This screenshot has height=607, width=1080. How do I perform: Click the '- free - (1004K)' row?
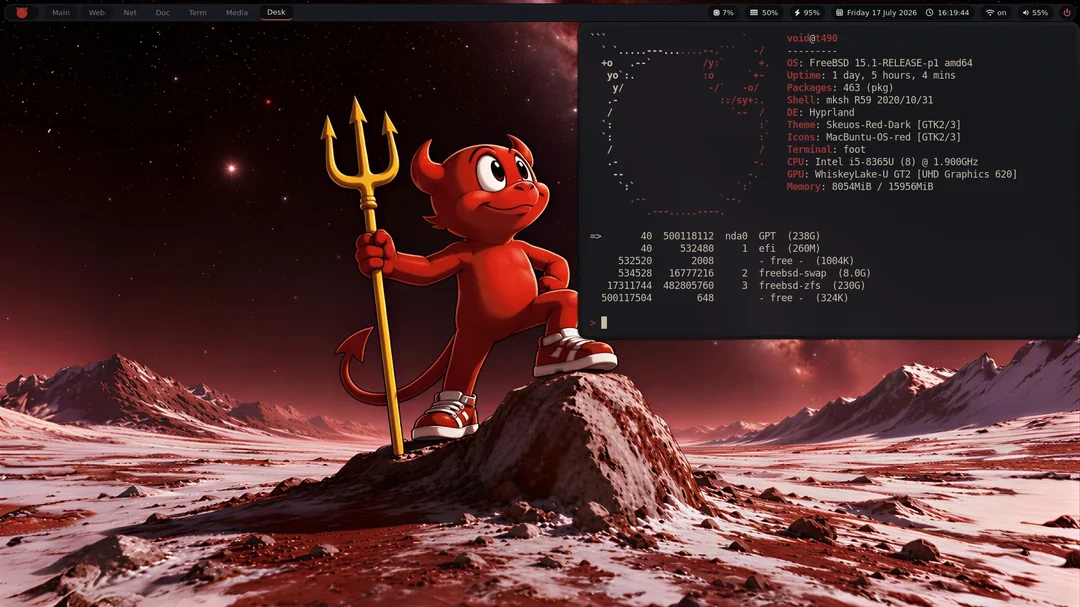coord(736,260)
